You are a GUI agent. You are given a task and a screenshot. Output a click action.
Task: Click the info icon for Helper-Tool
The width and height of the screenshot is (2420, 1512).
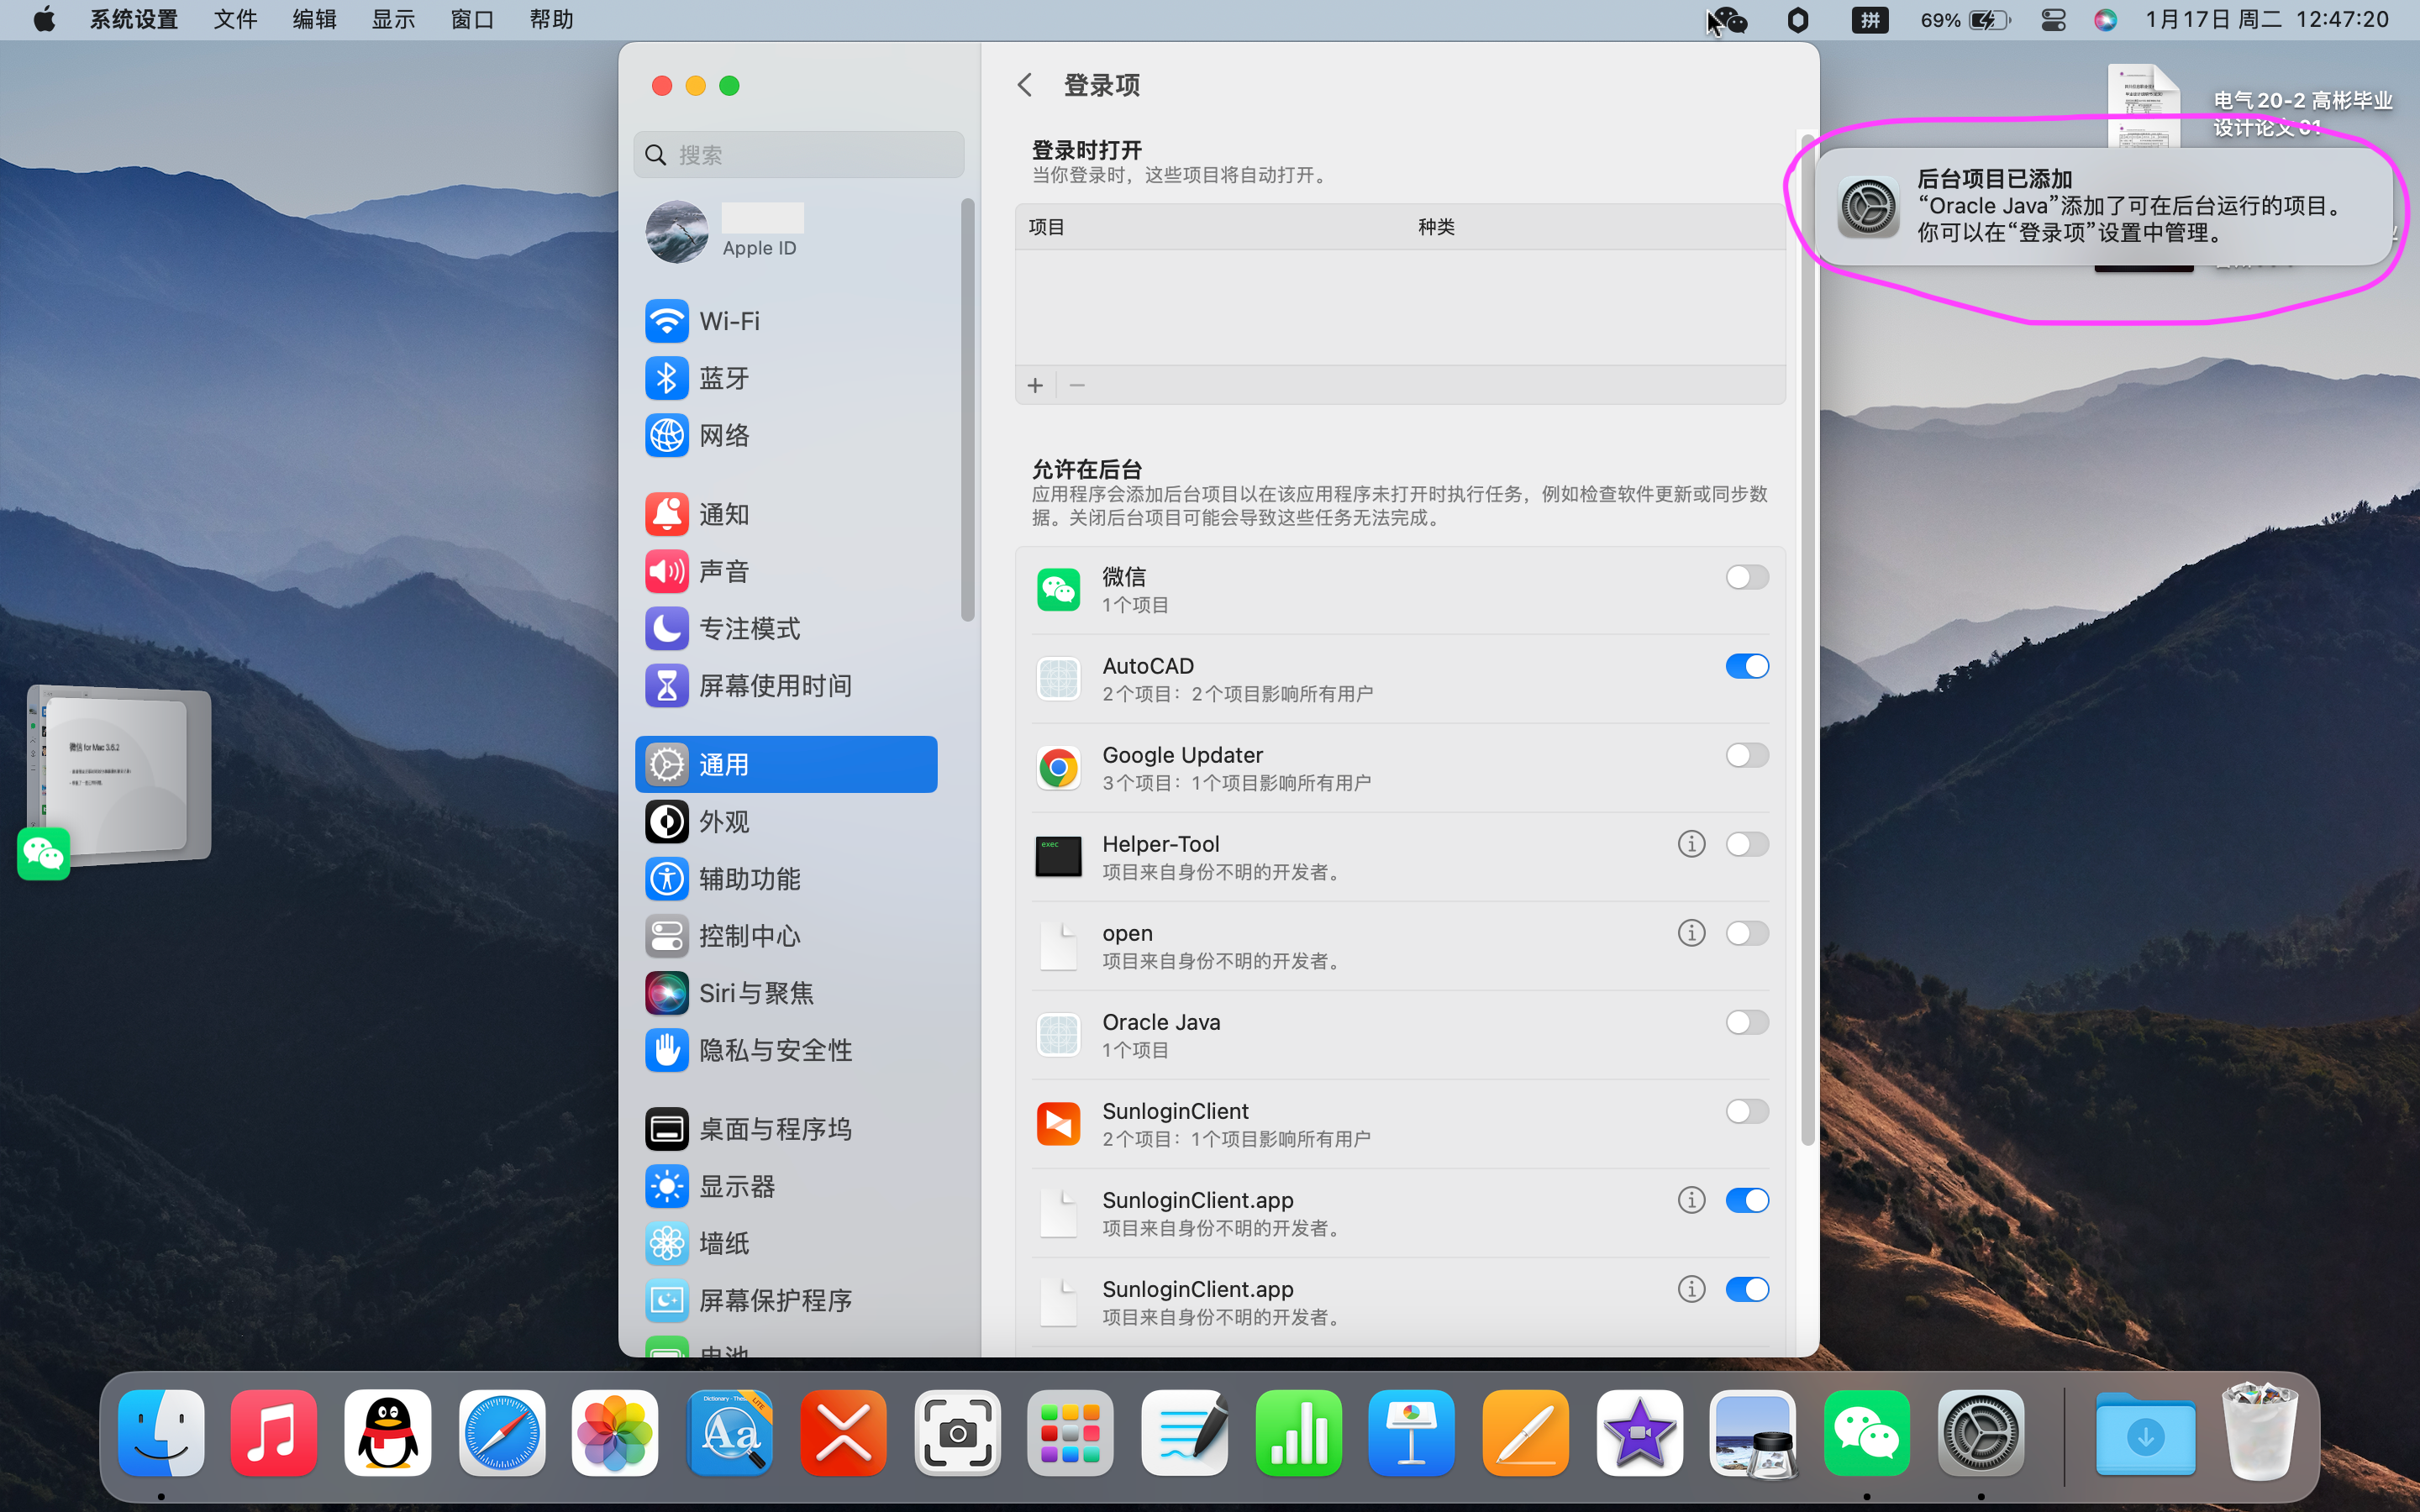pyautogui.click(x=1691, y=844)
